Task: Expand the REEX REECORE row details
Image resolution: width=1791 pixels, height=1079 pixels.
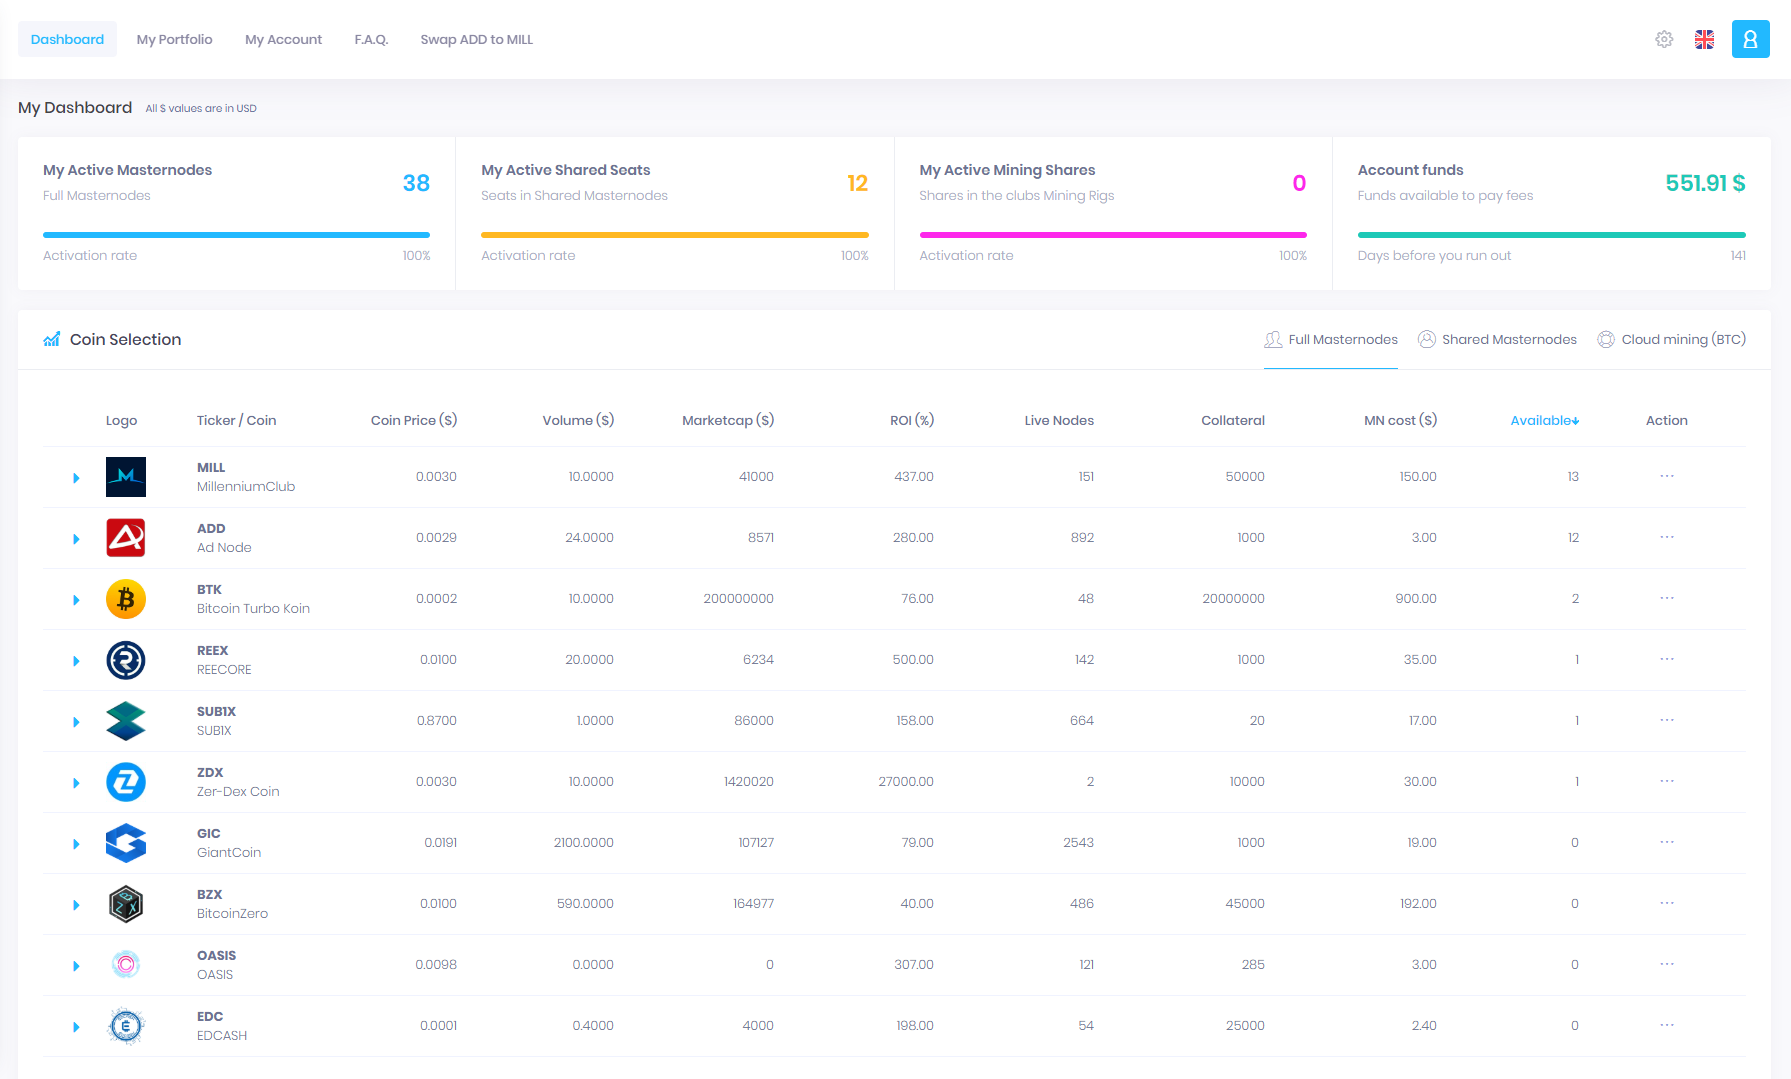Action: tap(76, 660)
